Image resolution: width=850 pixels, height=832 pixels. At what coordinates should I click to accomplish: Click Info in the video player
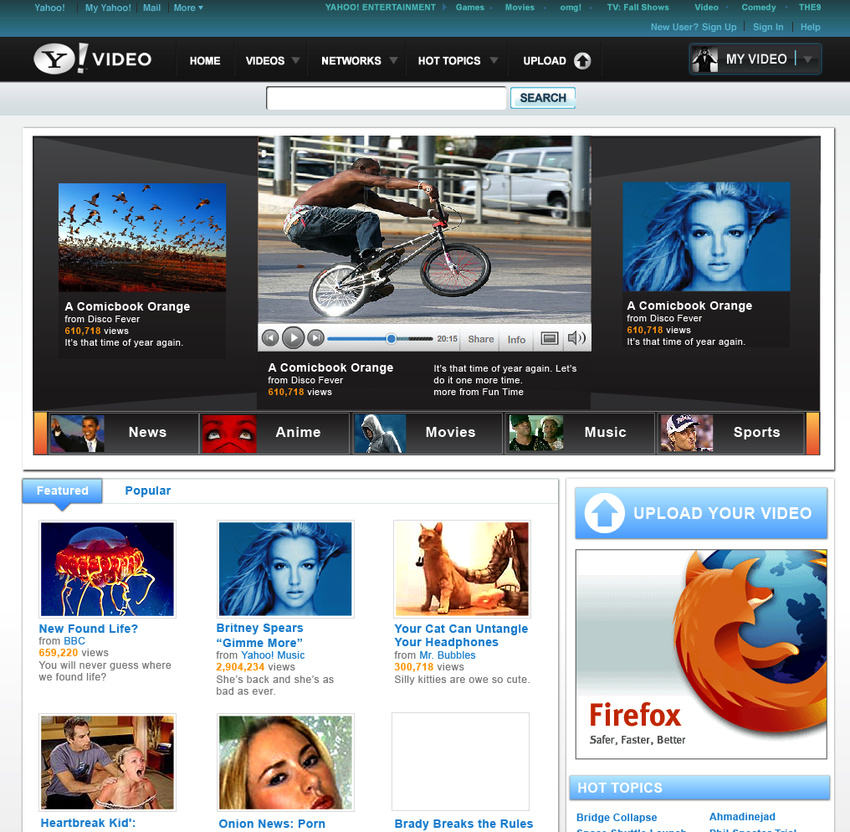coord(516,339)
